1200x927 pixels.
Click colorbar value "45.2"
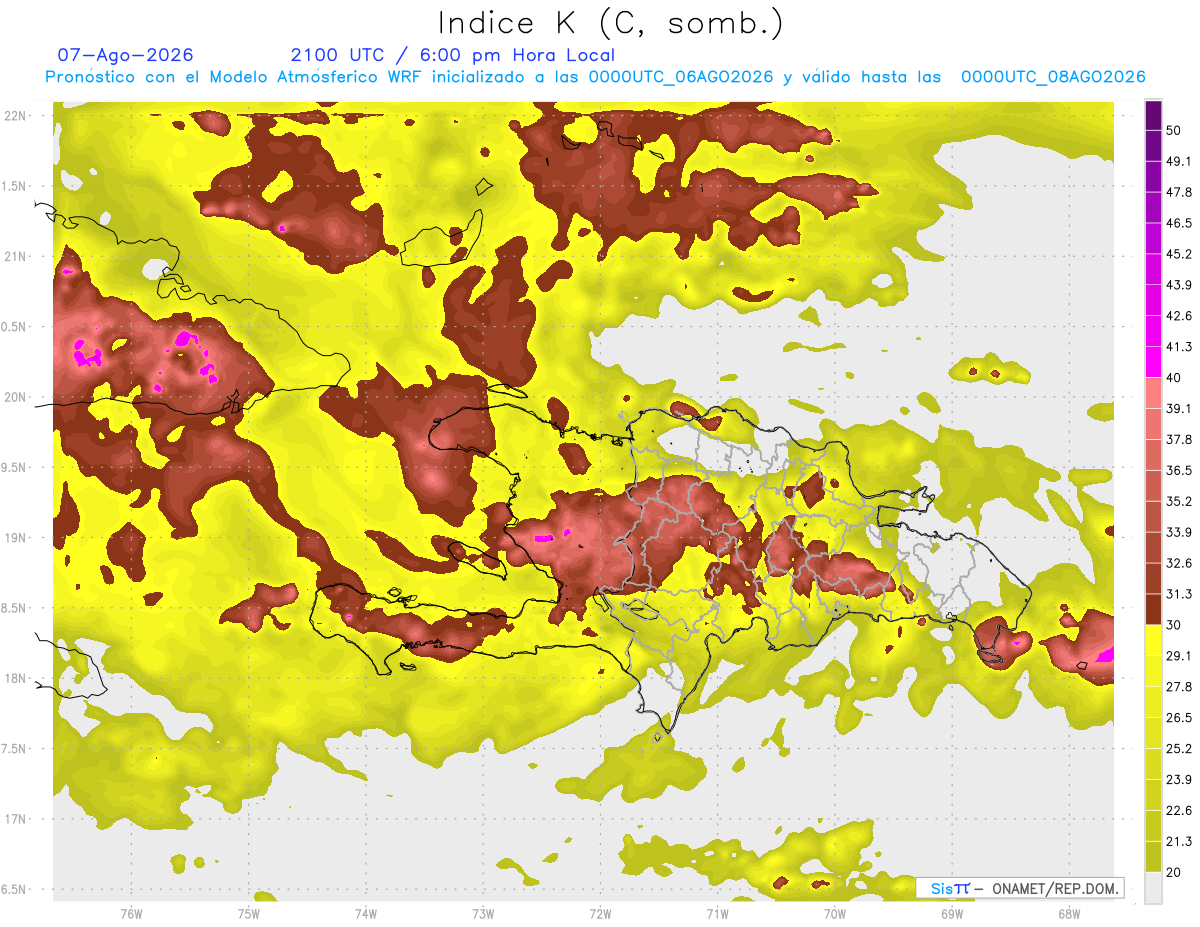[1179, 254]
